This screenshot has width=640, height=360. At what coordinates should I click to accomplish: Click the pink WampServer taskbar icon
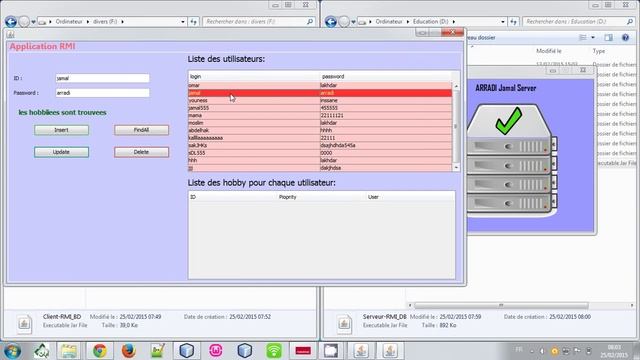[x=216, y=351]
